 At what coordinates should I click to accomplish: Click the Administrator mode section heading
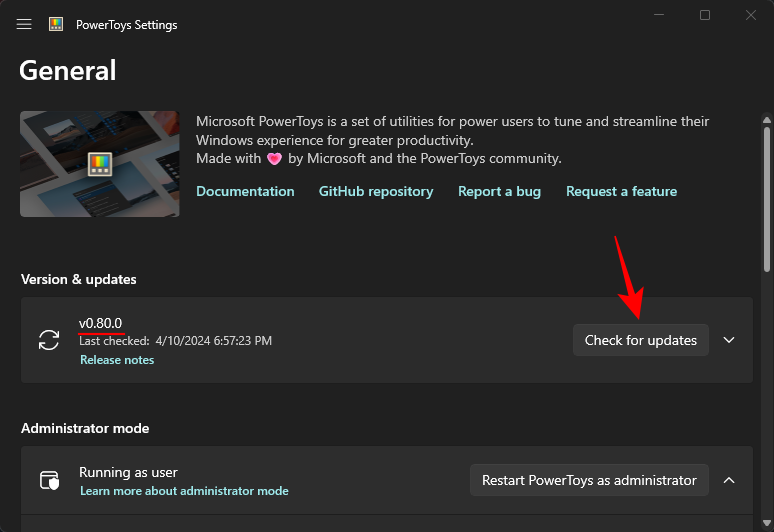coord(85,428)
